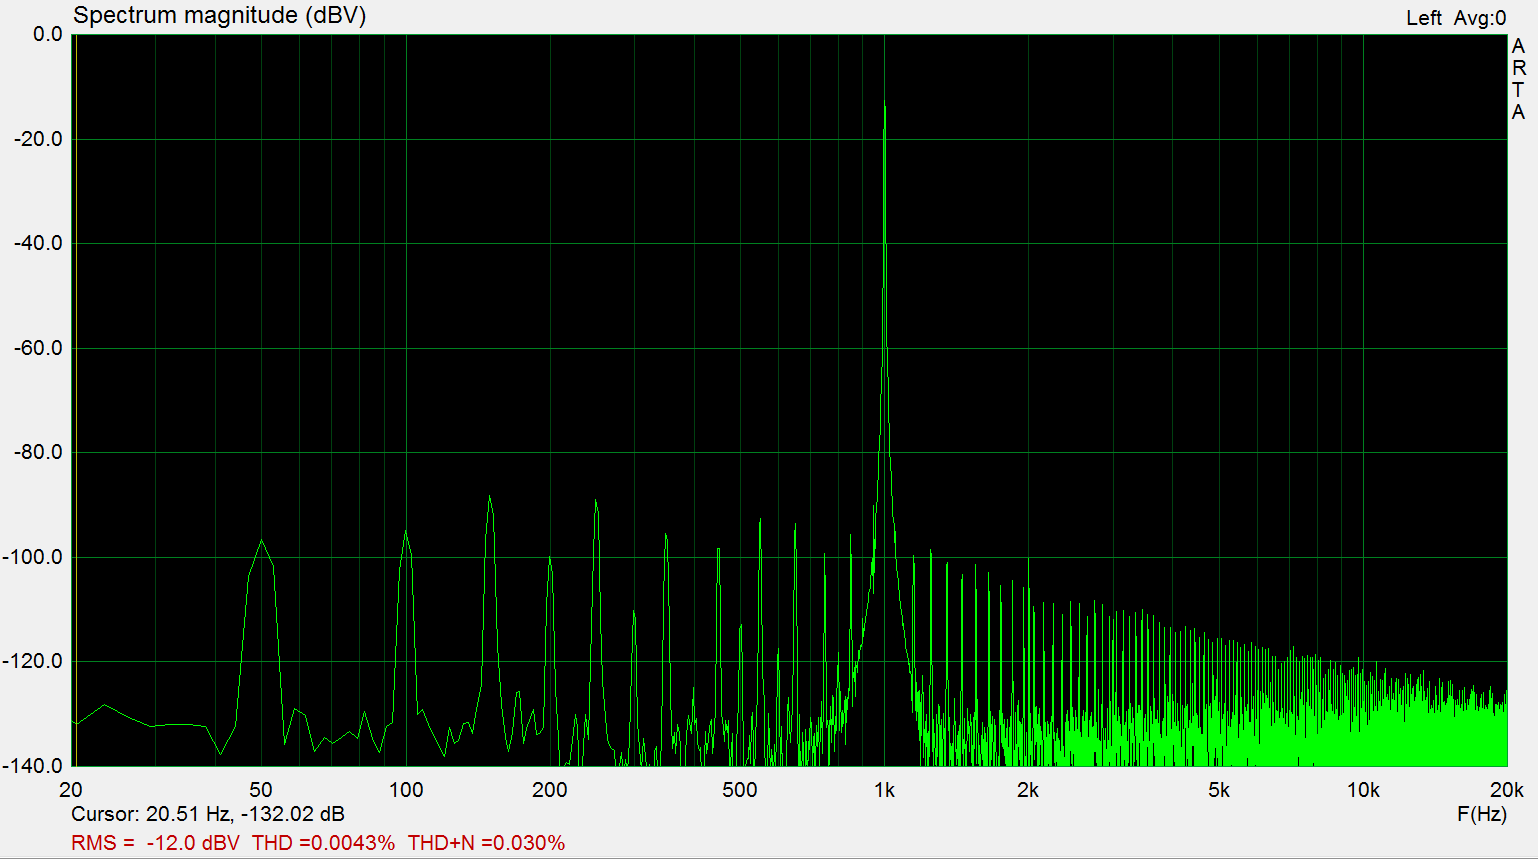Click the '-100.0' y-axis label
The height and width of the screenshot is (860, 1538).
[33, 557]
